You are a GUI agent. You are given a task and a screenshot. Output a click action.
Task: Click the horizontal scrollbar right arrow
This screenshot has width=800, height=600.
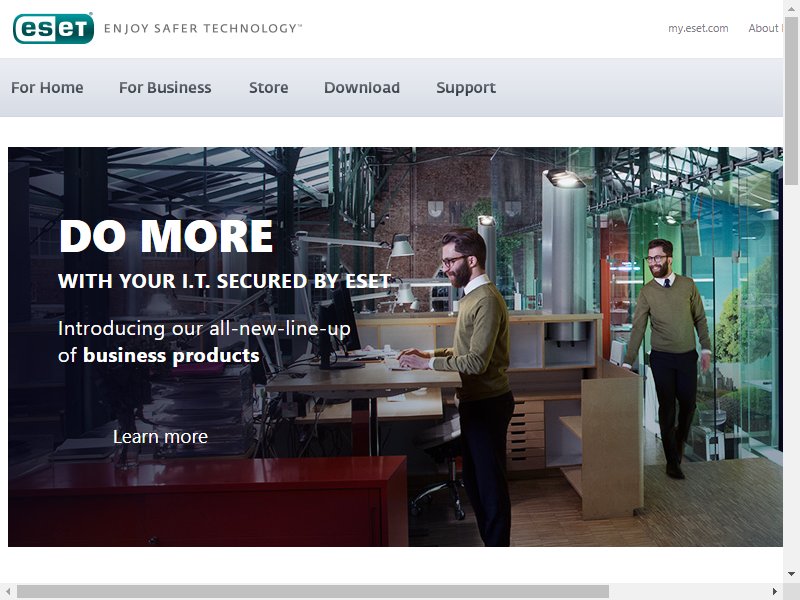pos(775,591)
